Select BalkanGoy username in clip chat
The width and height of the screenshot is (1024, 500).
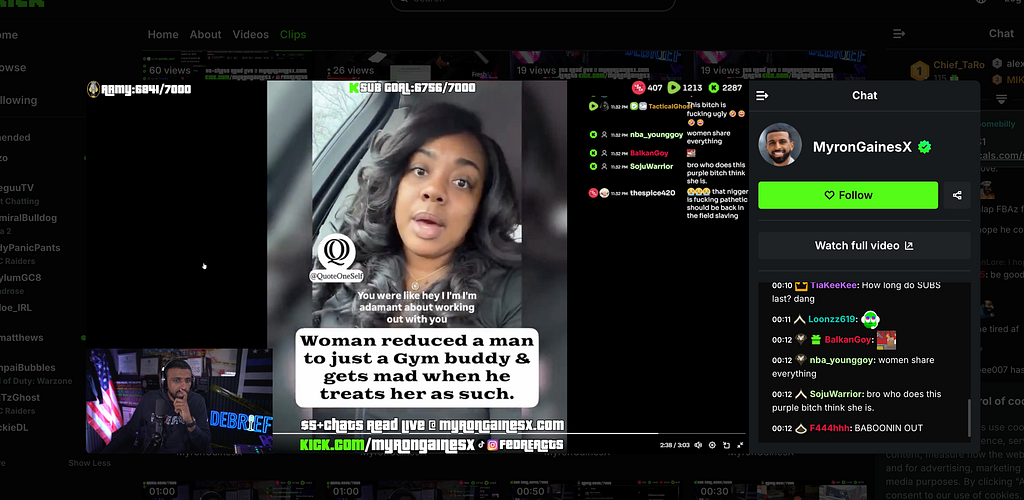[848, 339]
